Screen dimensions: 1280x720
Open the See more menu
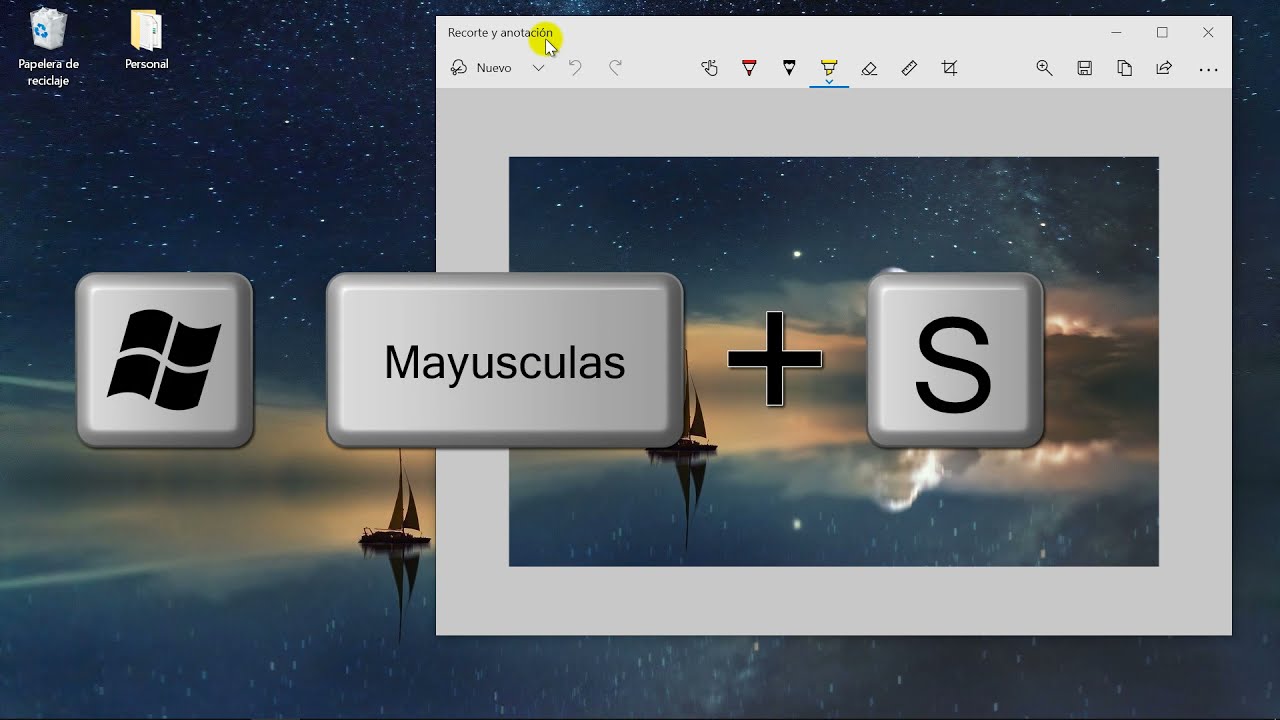pos(1208,69)
